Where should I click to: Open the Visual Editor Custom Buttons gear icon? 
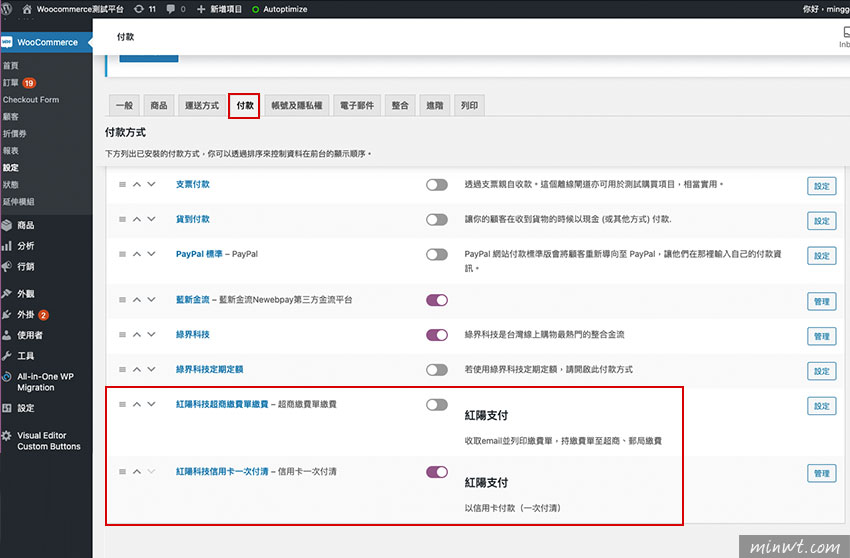[x=7, y=435]
